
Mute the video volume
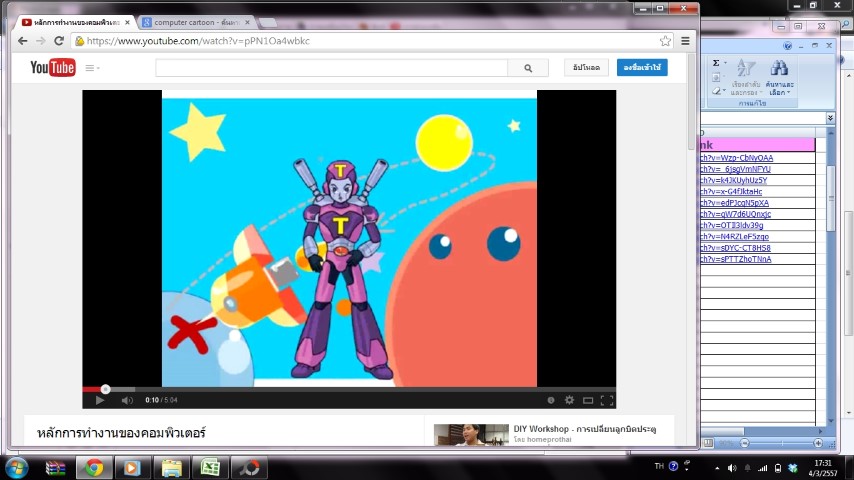[x=127, y=400]
